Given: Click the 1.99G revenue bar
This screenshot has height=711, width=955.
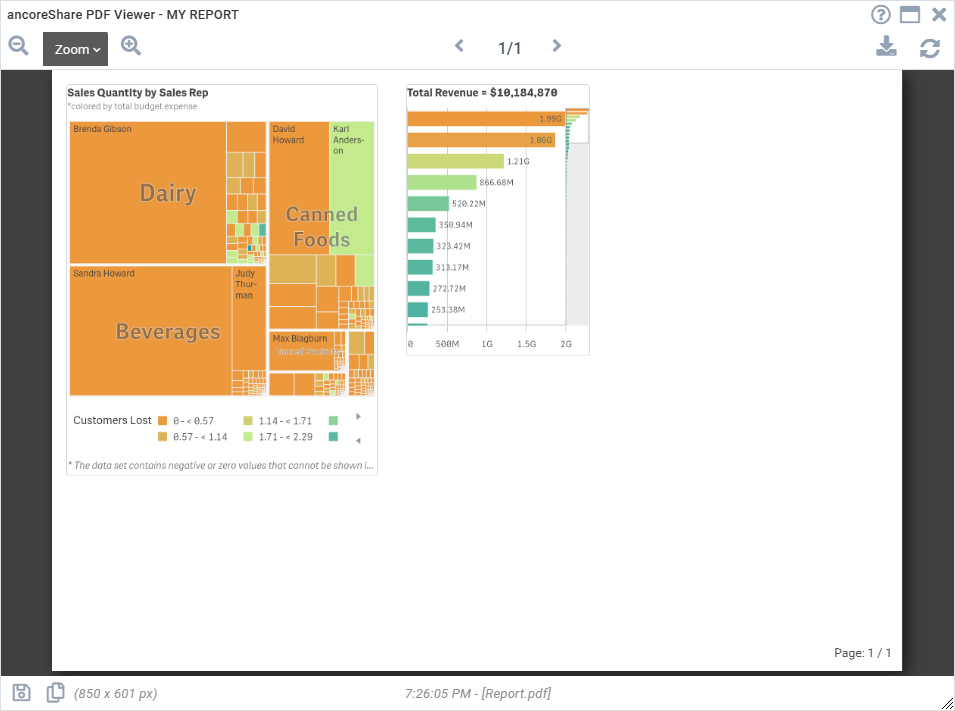Looking at the screenshot, I should 486,119.
